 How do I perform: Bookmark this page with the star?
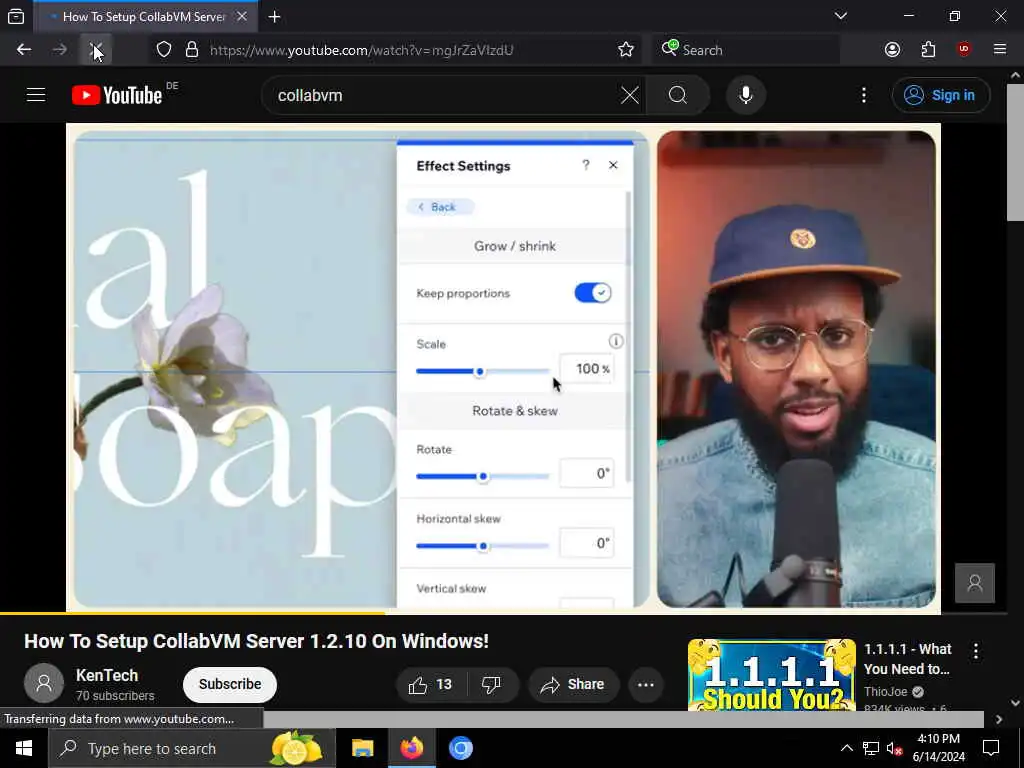pos(626,50)
